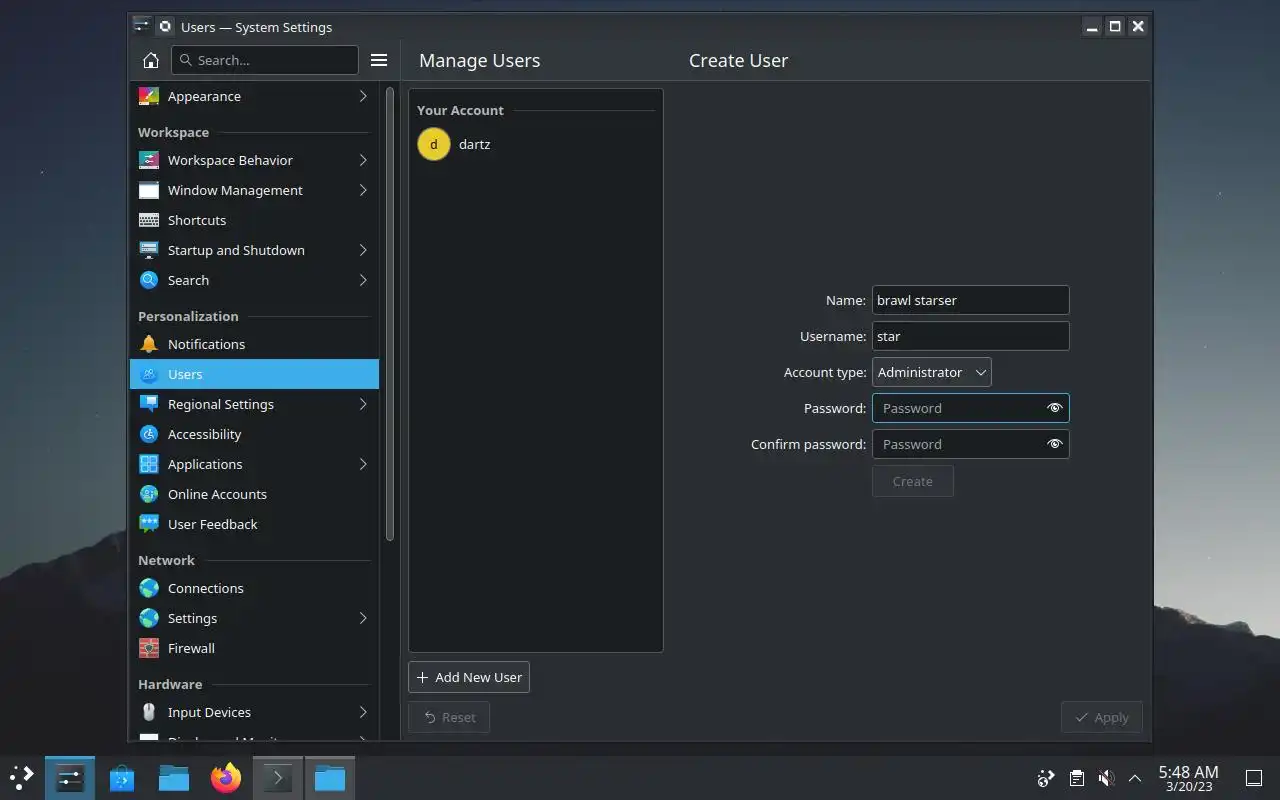Launch Firefox from the taskbar
Image resolution: width=1280 pixels, height=800 pixels.
[226, 778]
